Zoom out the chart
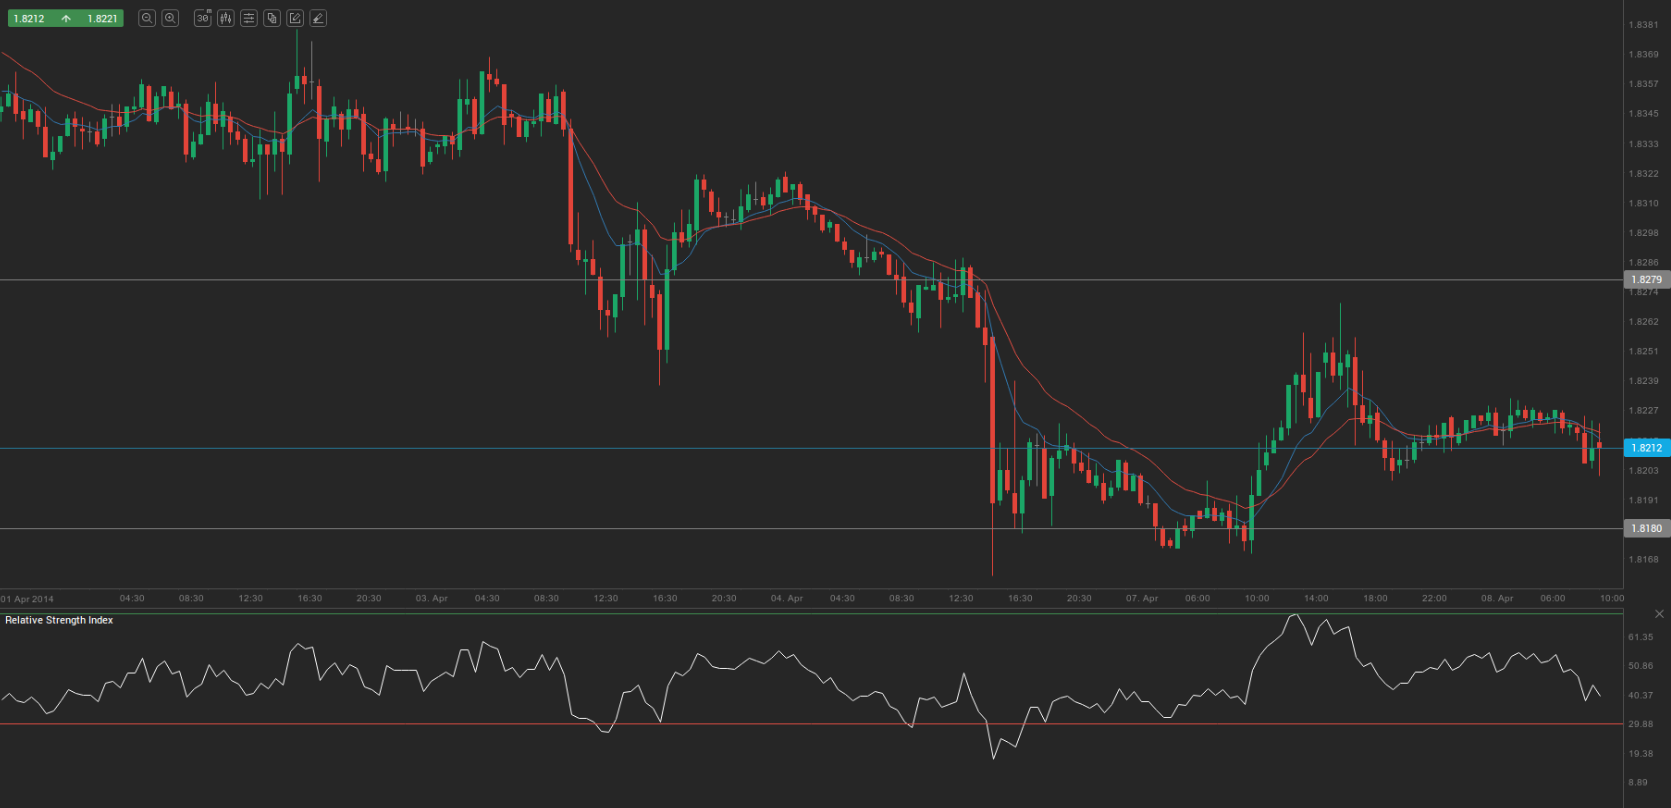The height and width of the screenshot is (808, 1671). point(147,18)
